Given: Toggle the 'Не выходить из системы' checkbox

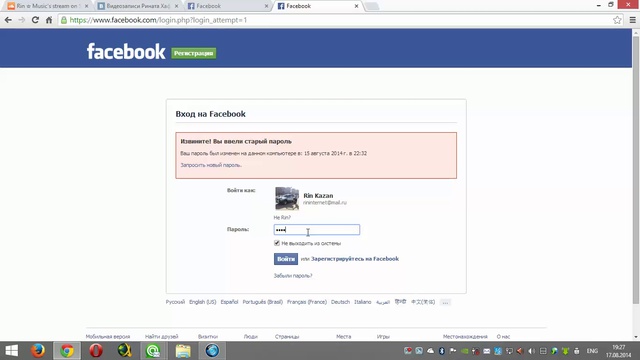Looking at the screenshot, I should coord(277,243).
